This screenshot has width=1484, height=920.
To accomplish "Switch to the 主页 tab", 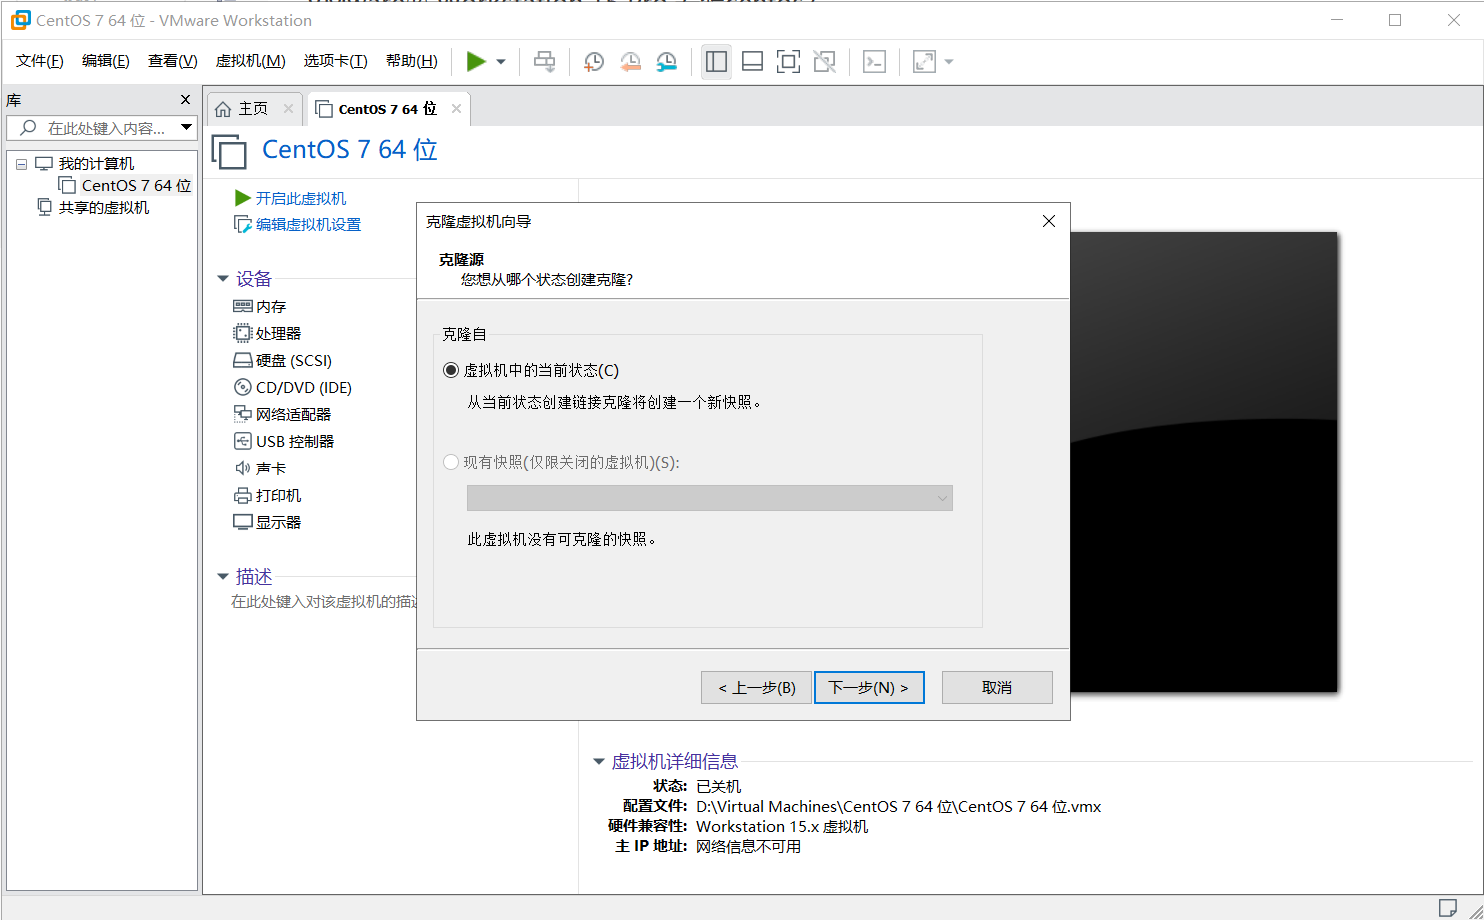I will point(254,109).
